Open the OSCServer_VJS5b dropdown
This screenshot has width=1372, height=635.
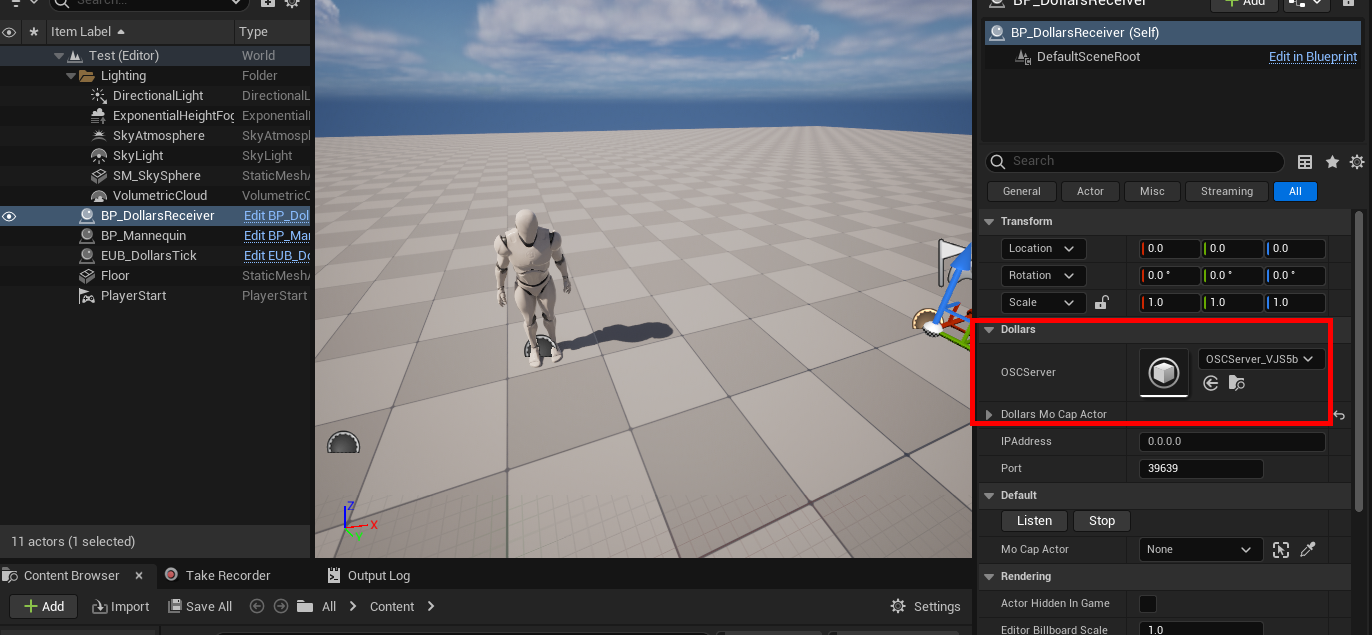click(1261, 359)
